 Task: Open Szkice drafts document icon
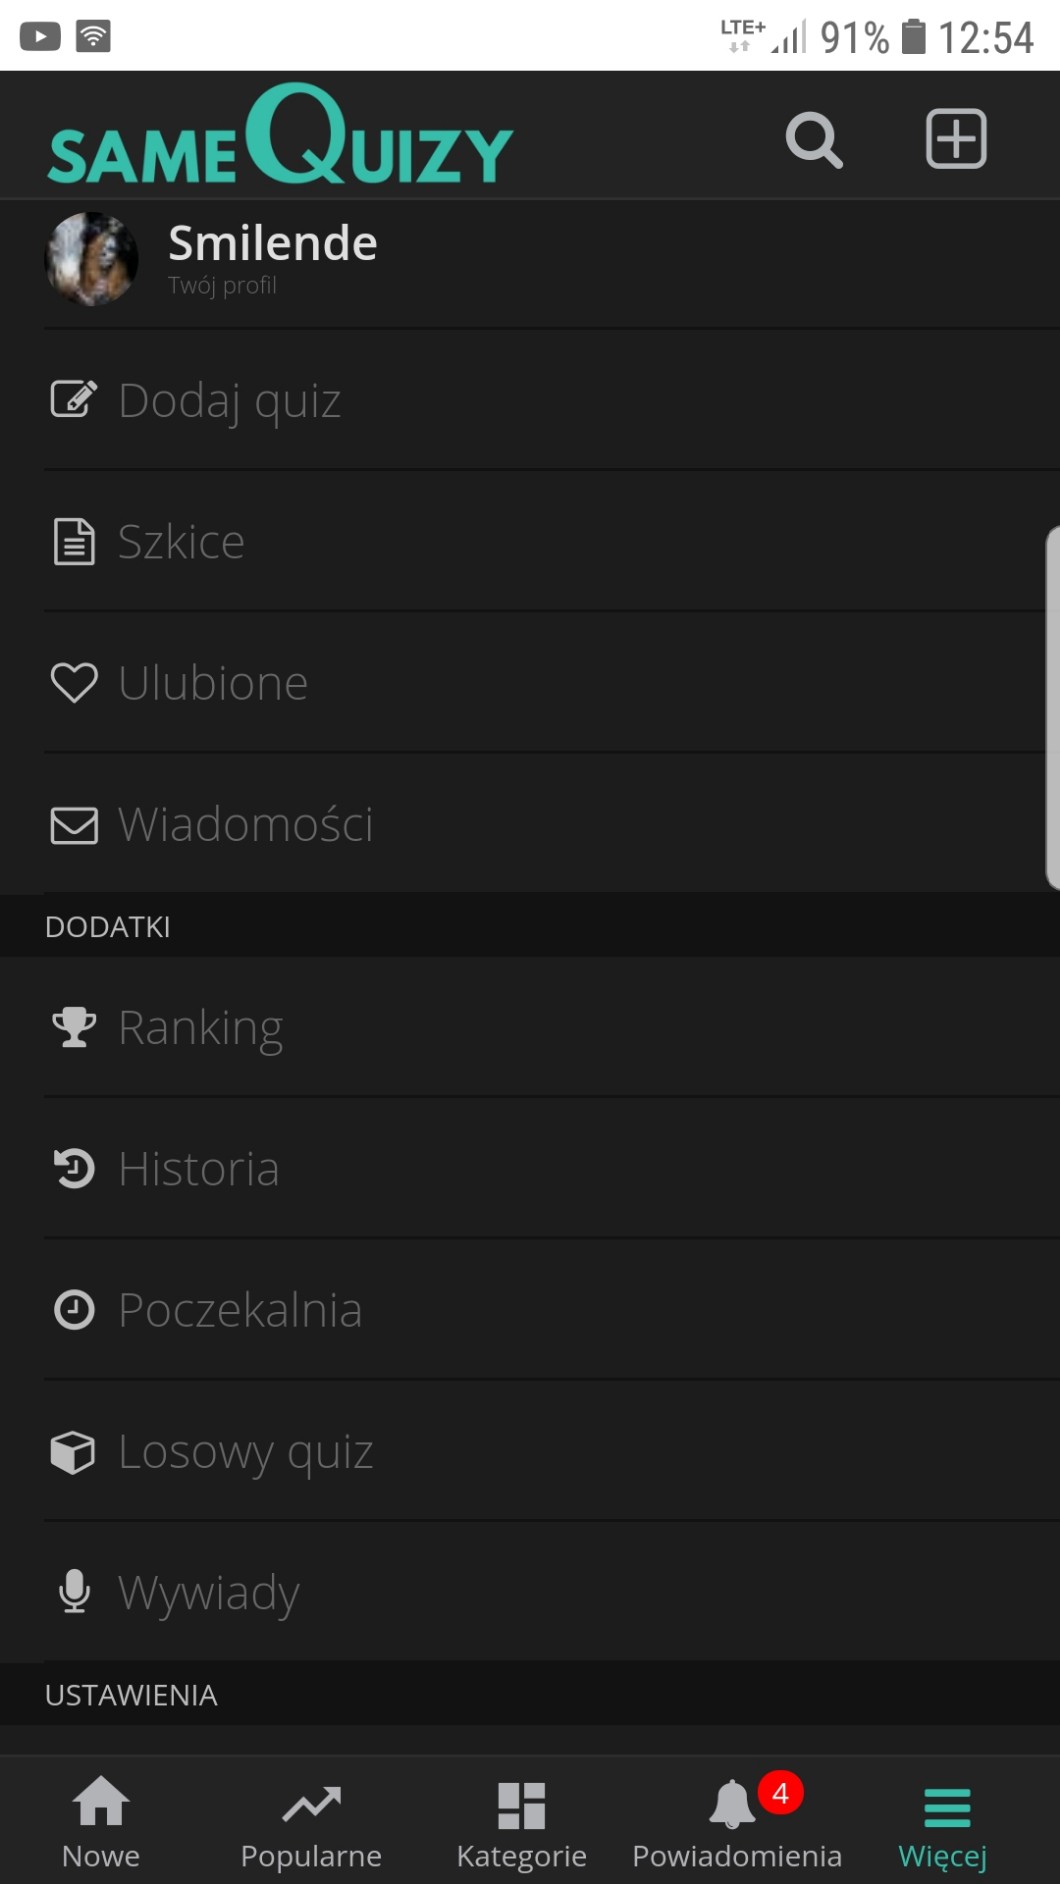(x=74, y=542)
